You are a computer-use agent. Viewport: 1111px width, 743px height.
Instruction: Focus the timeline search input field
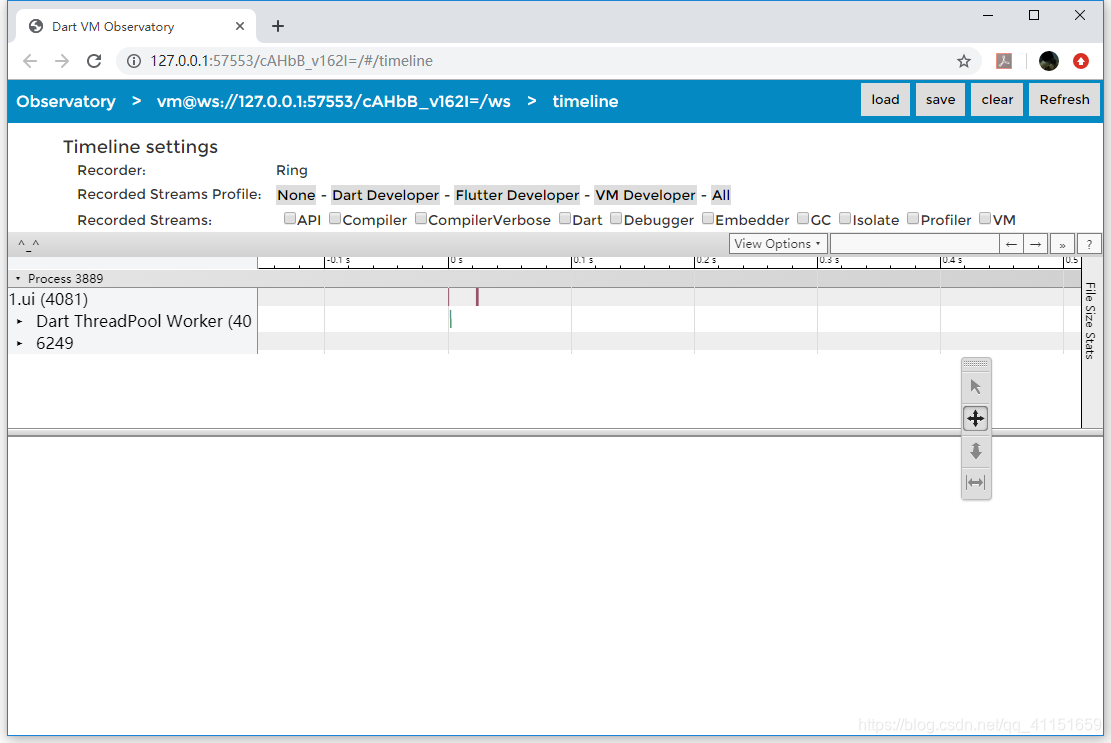pos(915,244)
